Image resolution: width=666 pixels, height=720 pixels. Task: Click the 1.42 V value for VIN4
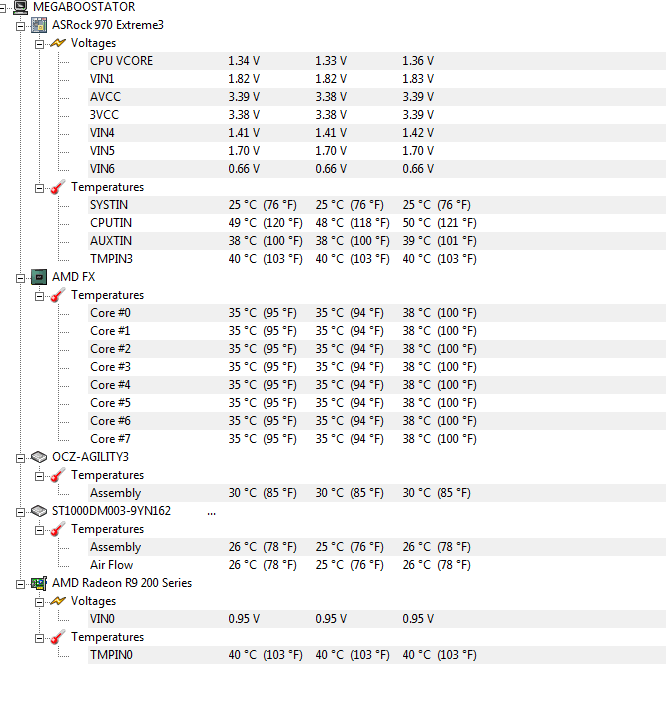[x=418, y=133]
